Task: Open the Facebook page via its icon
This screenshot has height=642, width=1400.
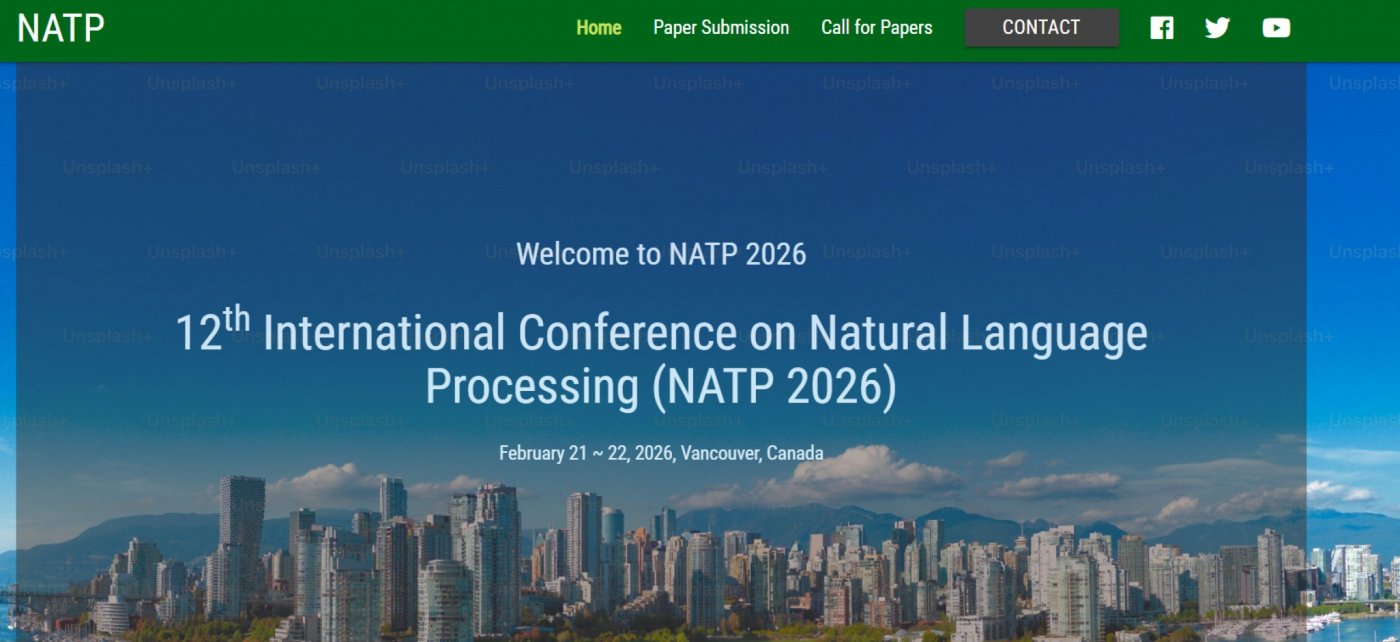Action: pyautogui.click(x=1161, y=27)
